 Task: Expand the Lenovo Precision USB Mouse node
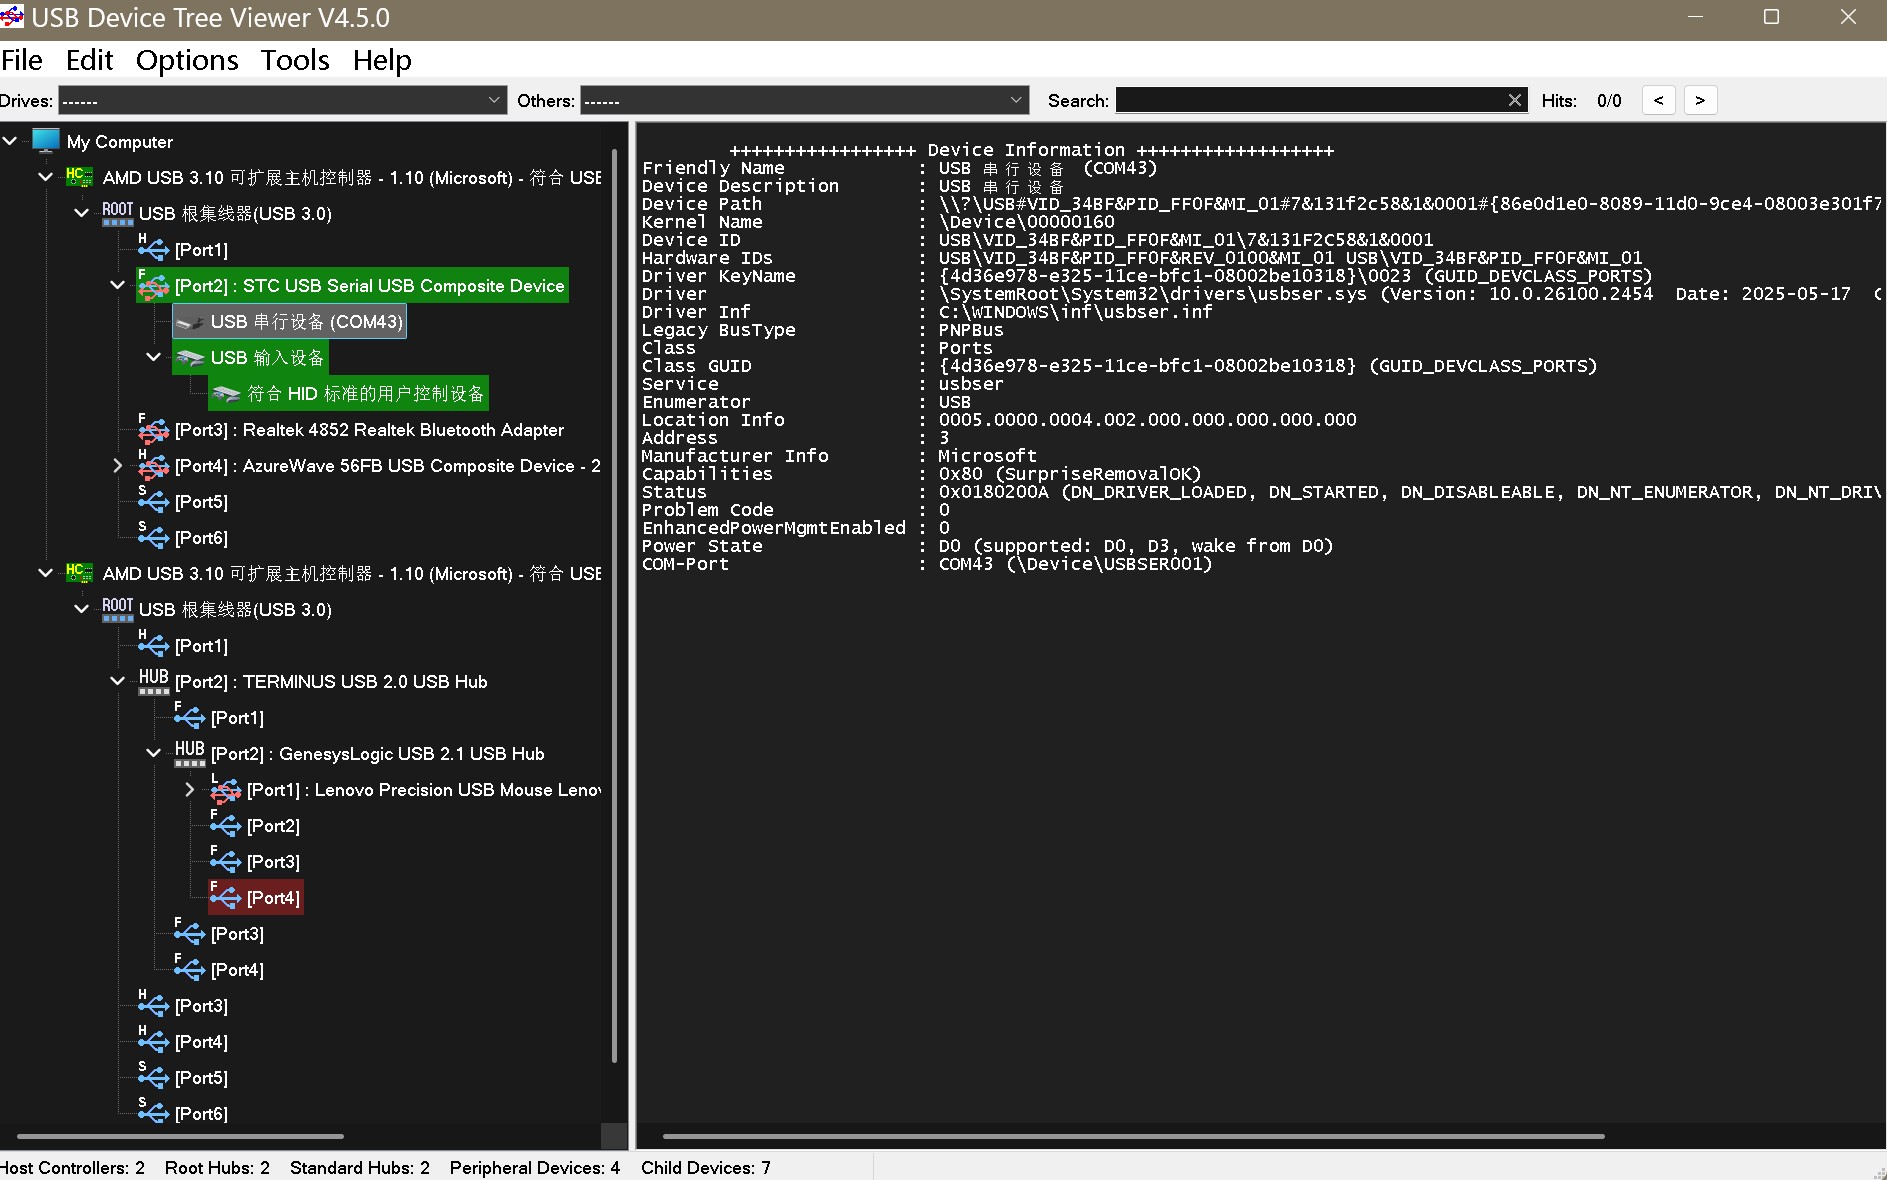tap(190, 789)
